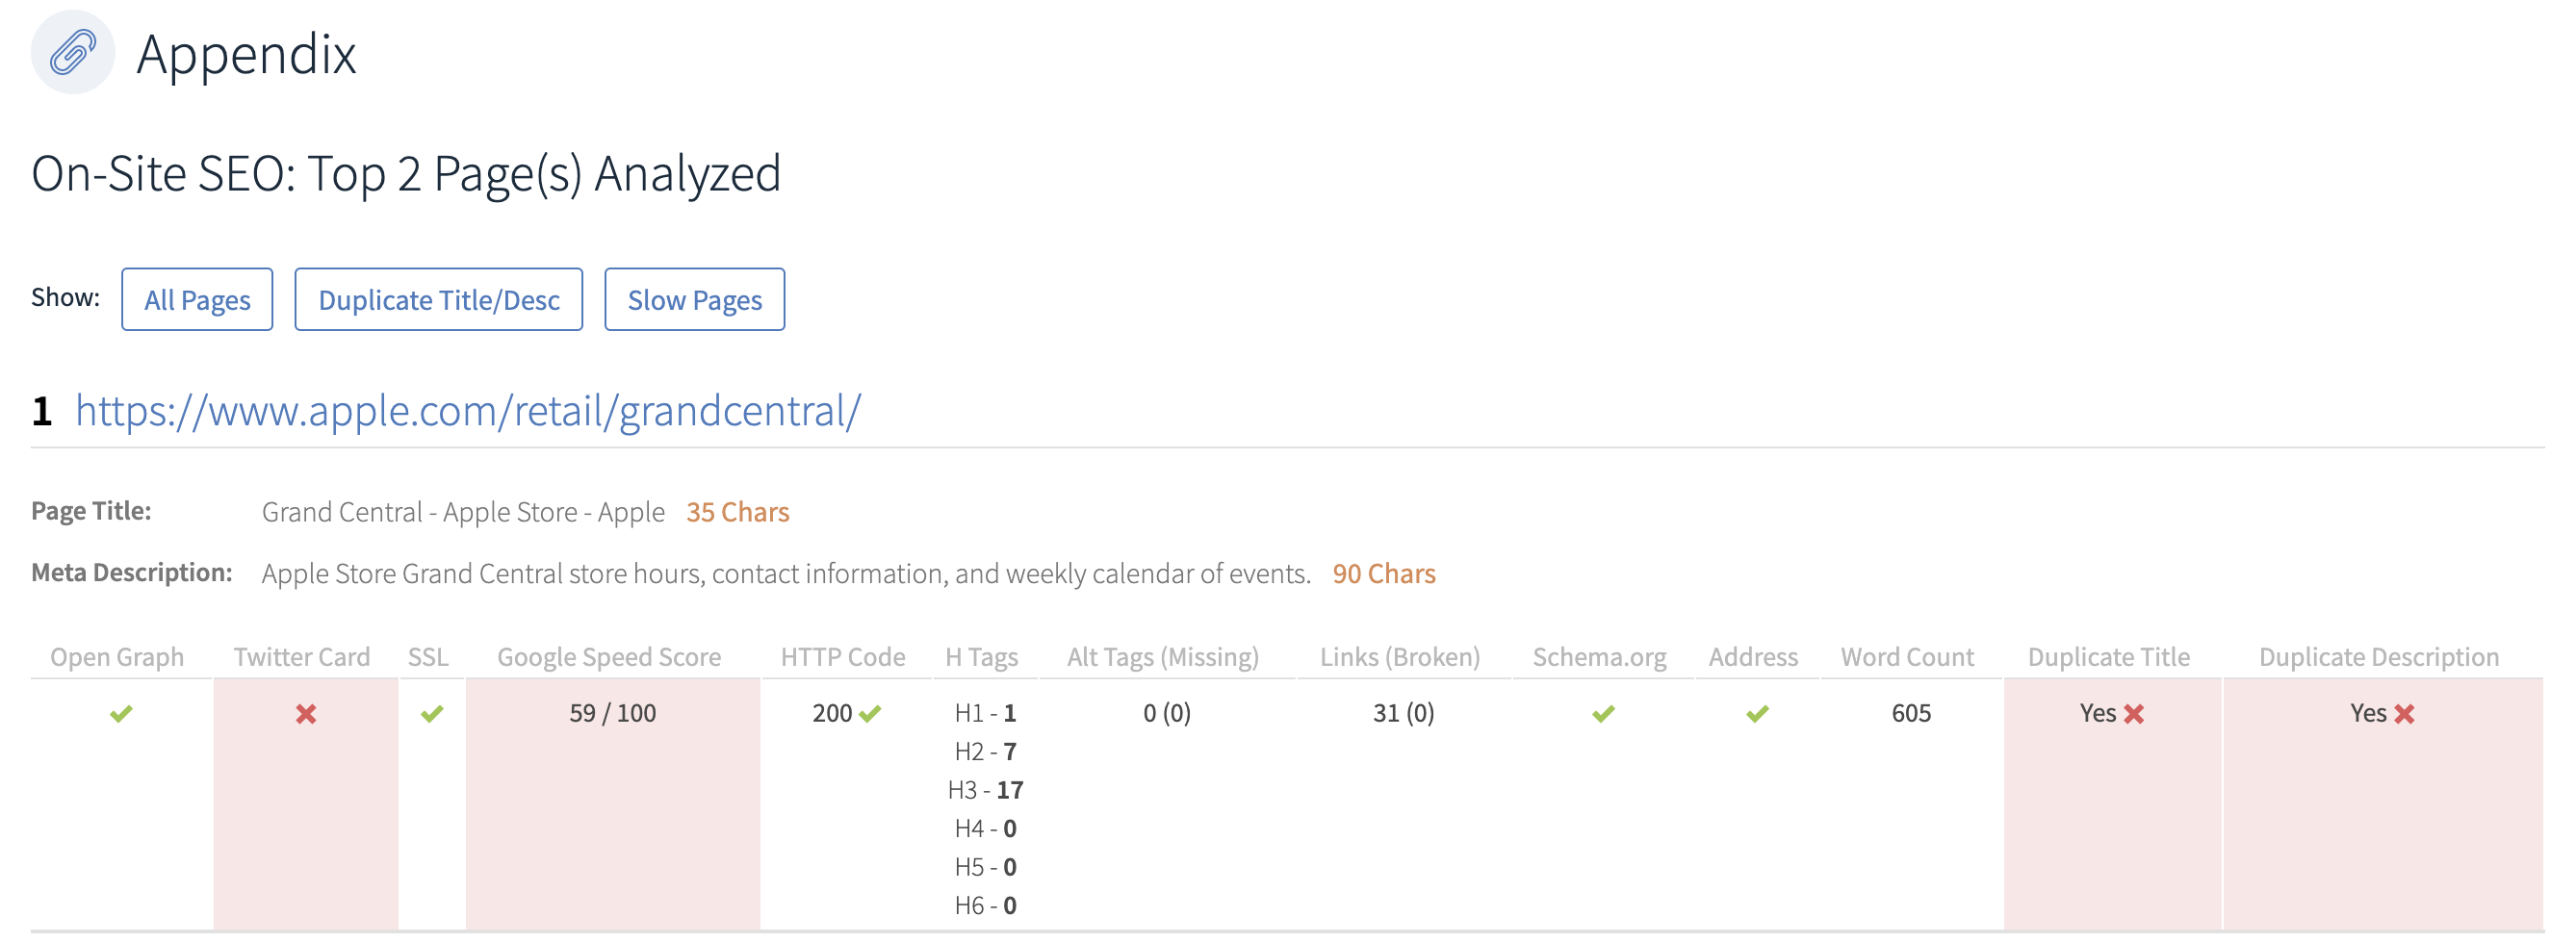Show All Pages filter

(x=197, y=299)
